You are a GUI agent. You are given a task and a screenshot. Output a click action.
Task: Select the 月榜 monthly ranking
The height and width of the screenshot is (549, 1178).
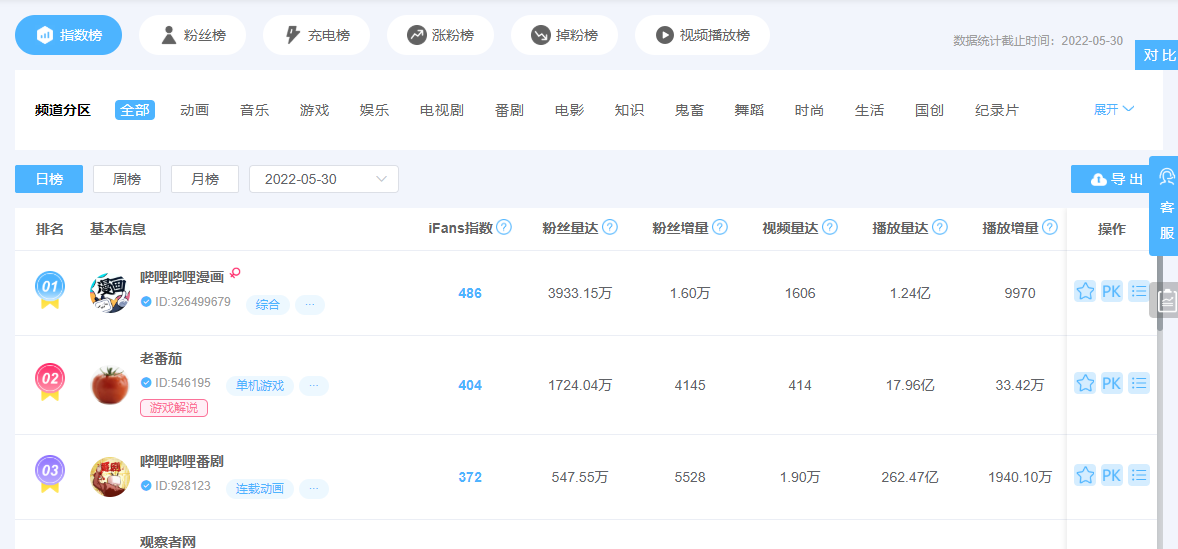[x=205, y=179]
